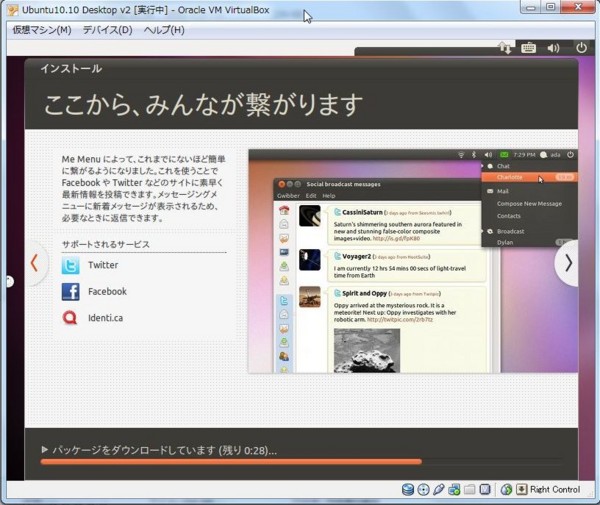Click the hard disk activity icon in status bar
The height and width of the screenshot is (505, 600).
(408, 490)
